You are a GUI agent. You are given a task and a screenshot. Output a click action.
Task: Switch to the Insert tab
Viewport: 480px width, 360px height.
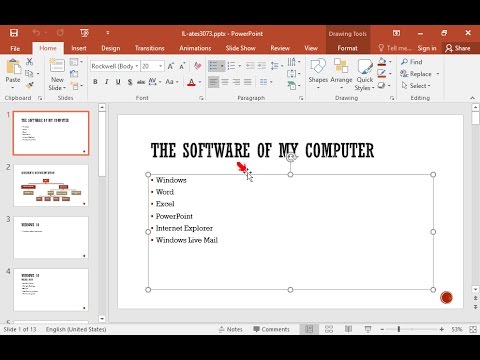[x=79, y=48]
